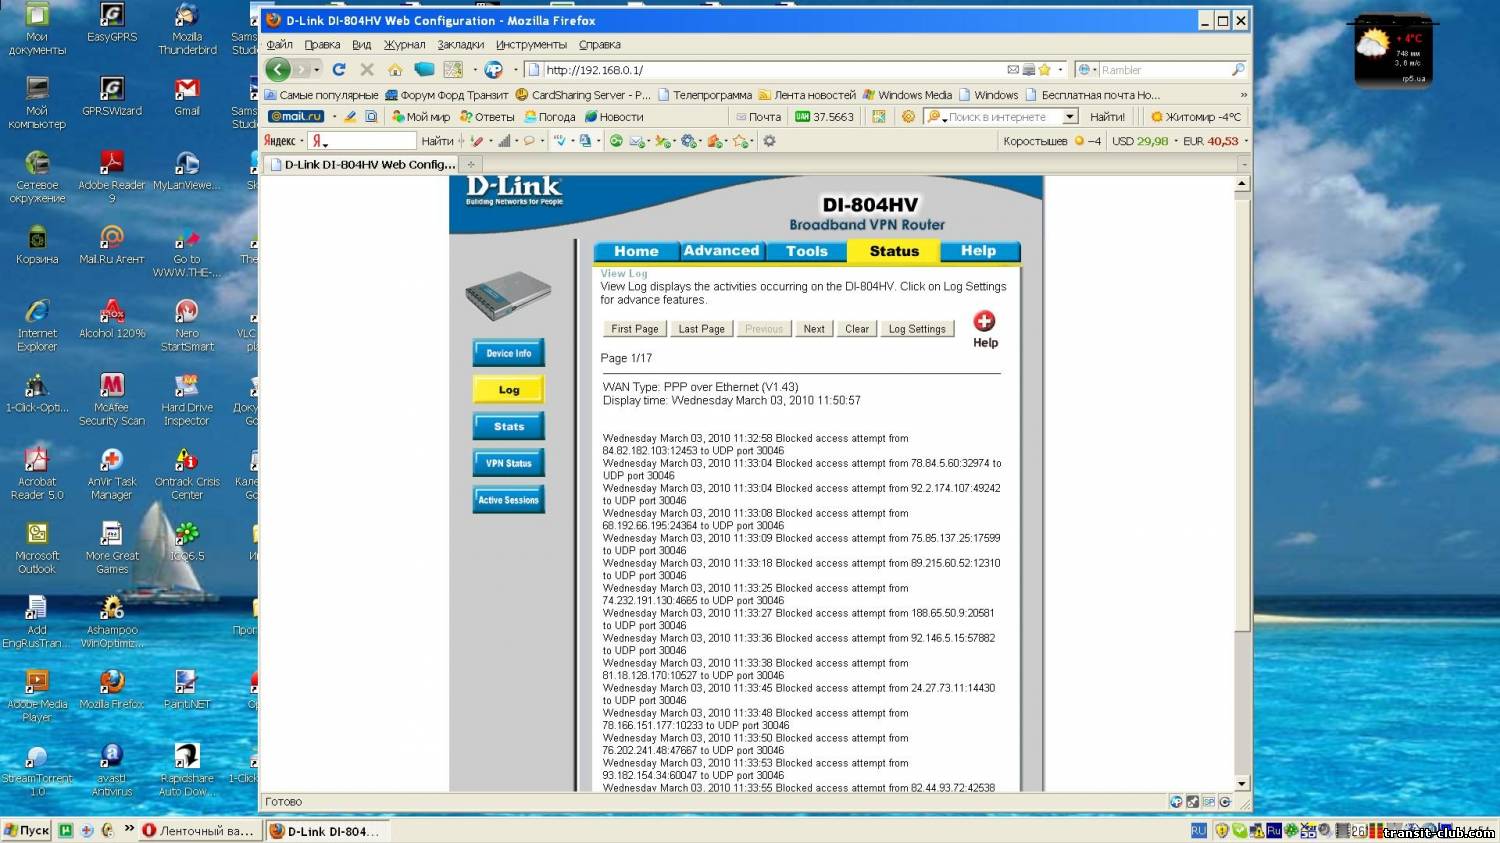Image resolution: width=1500 pixels, height=843 pixels.
Task: Reload the page in Firefox
Action: click(339, 69)
